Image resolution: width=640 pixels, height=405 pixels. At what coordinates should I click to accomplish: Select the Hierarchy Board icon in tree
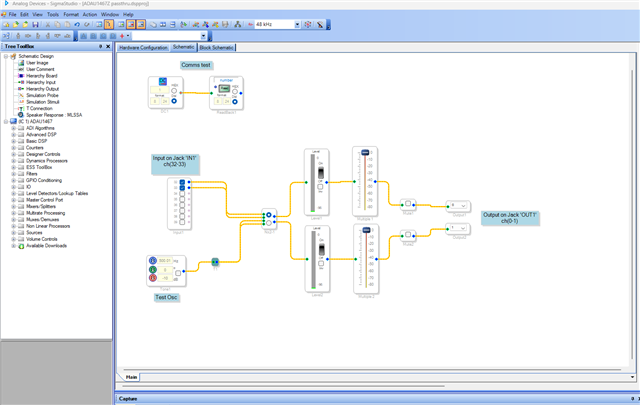tap(21, 76)
